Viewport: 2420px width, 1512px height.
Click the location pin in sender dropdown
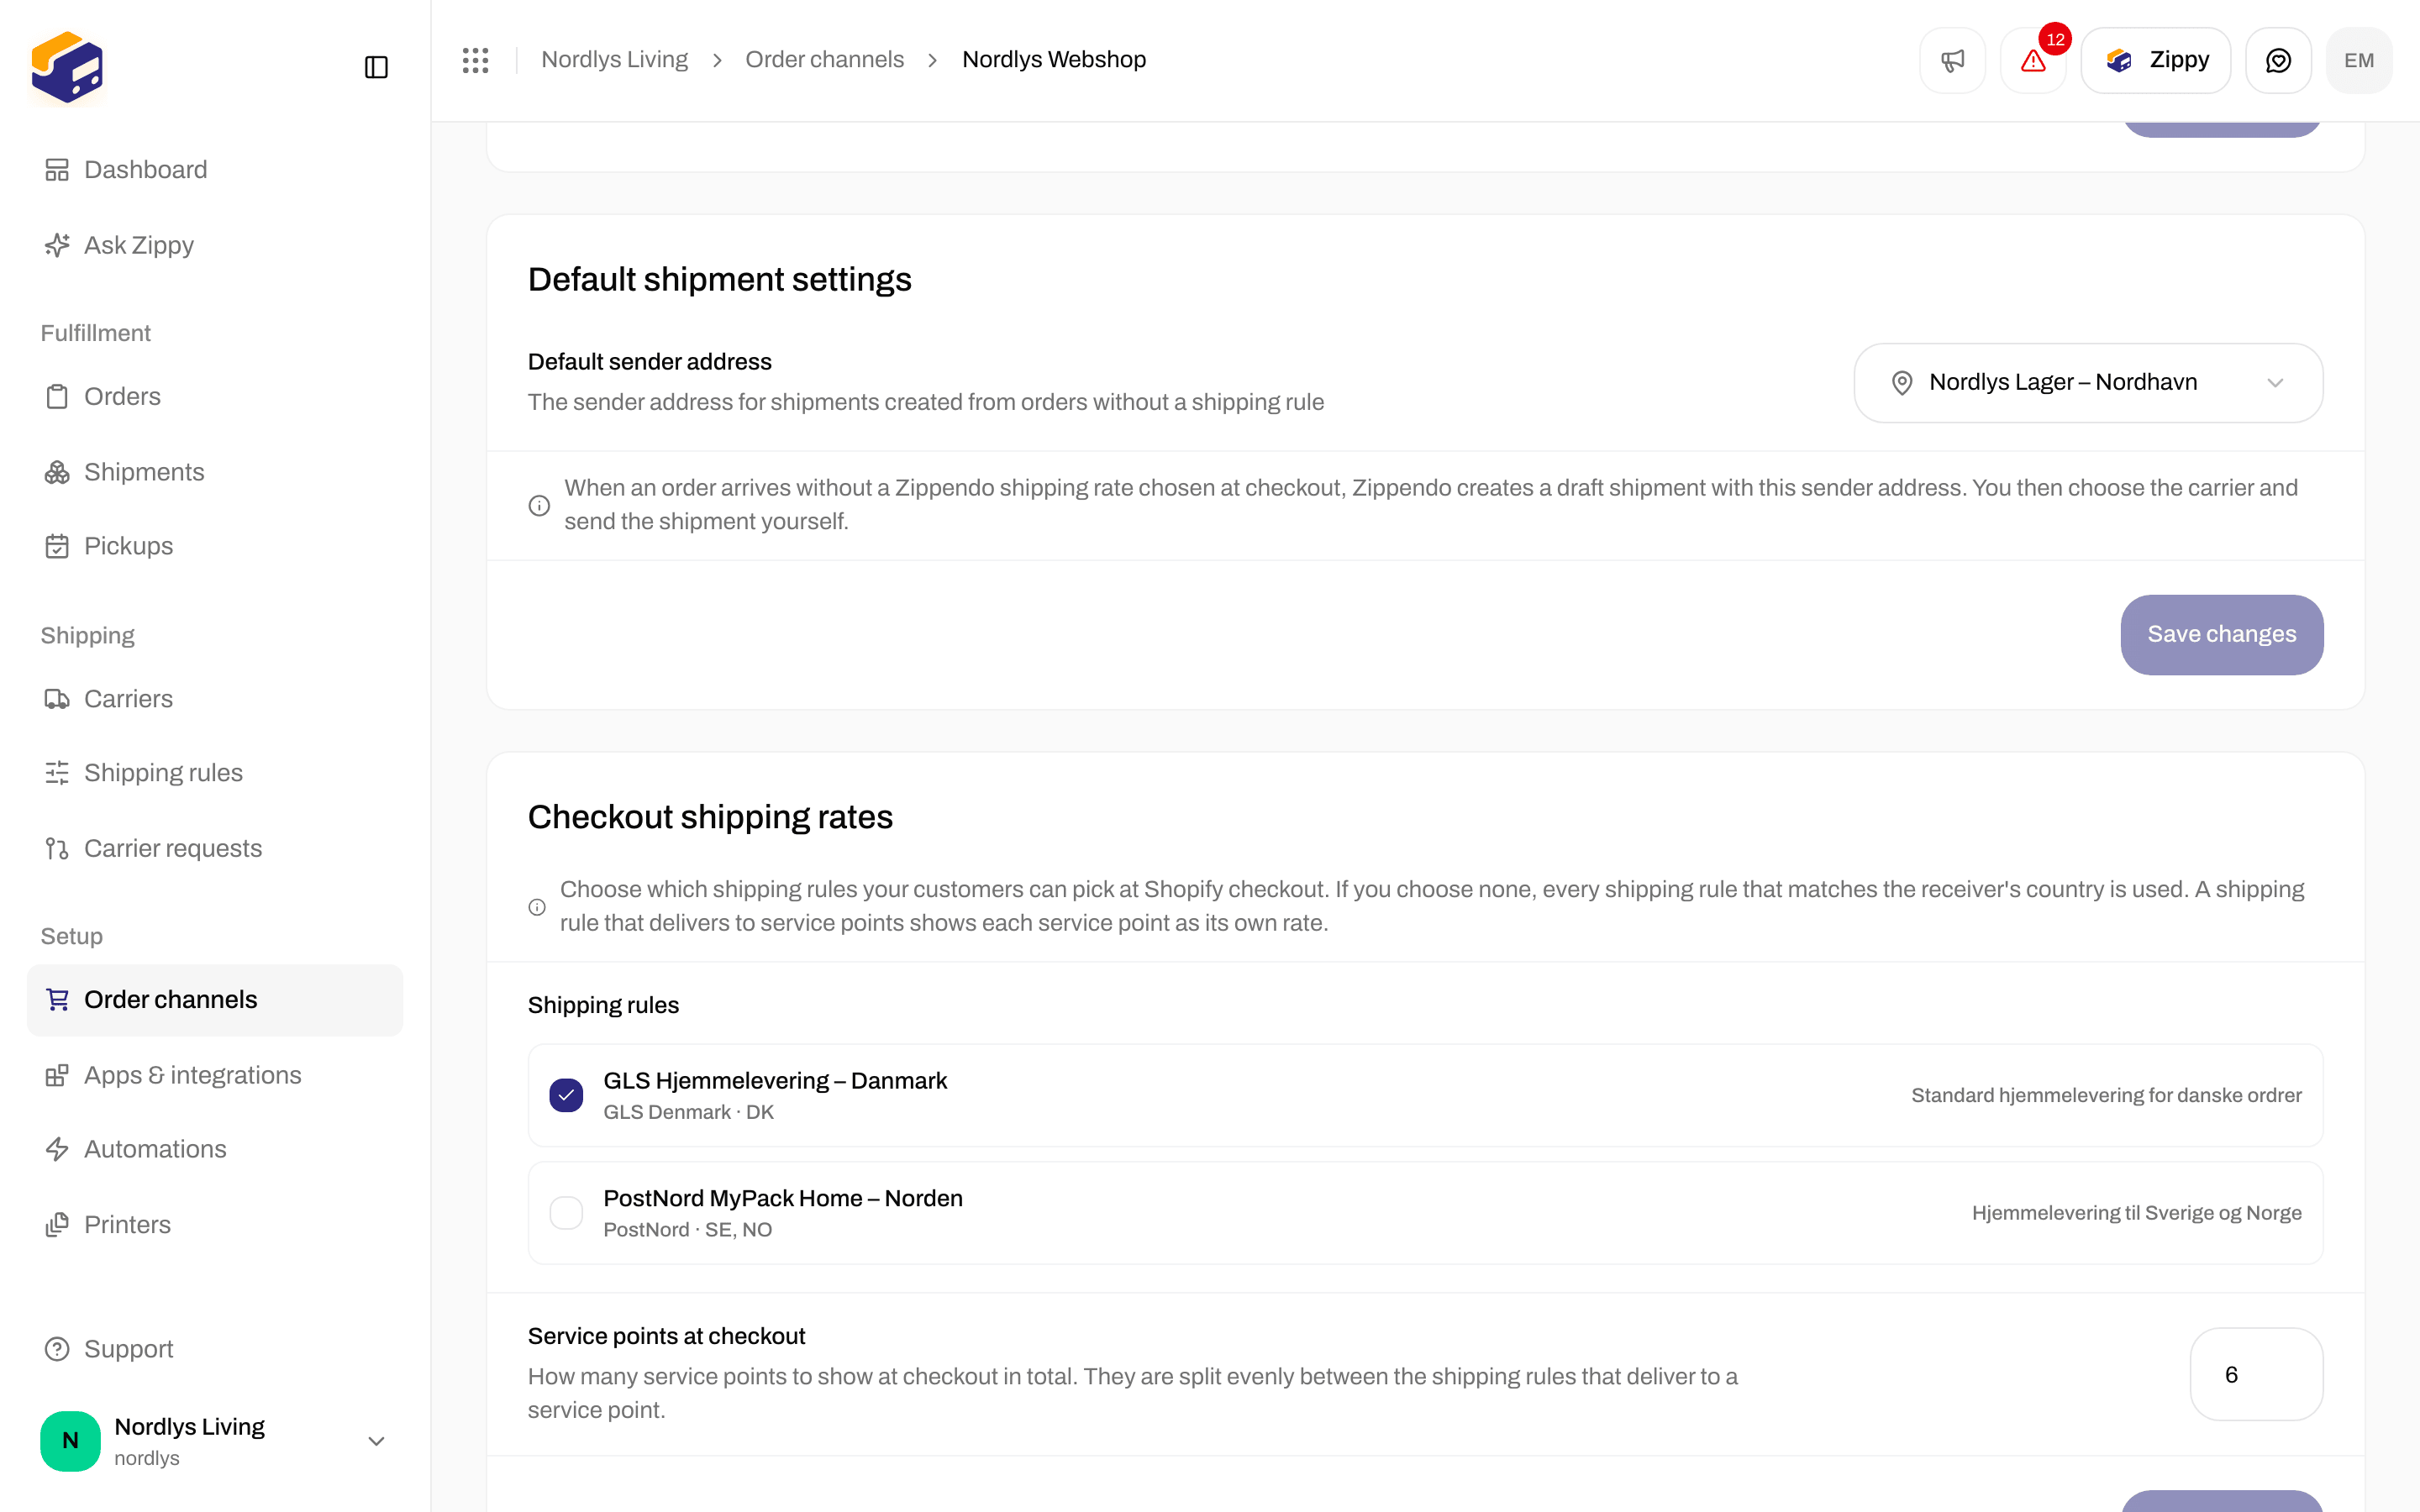[x=1902, y=383]
